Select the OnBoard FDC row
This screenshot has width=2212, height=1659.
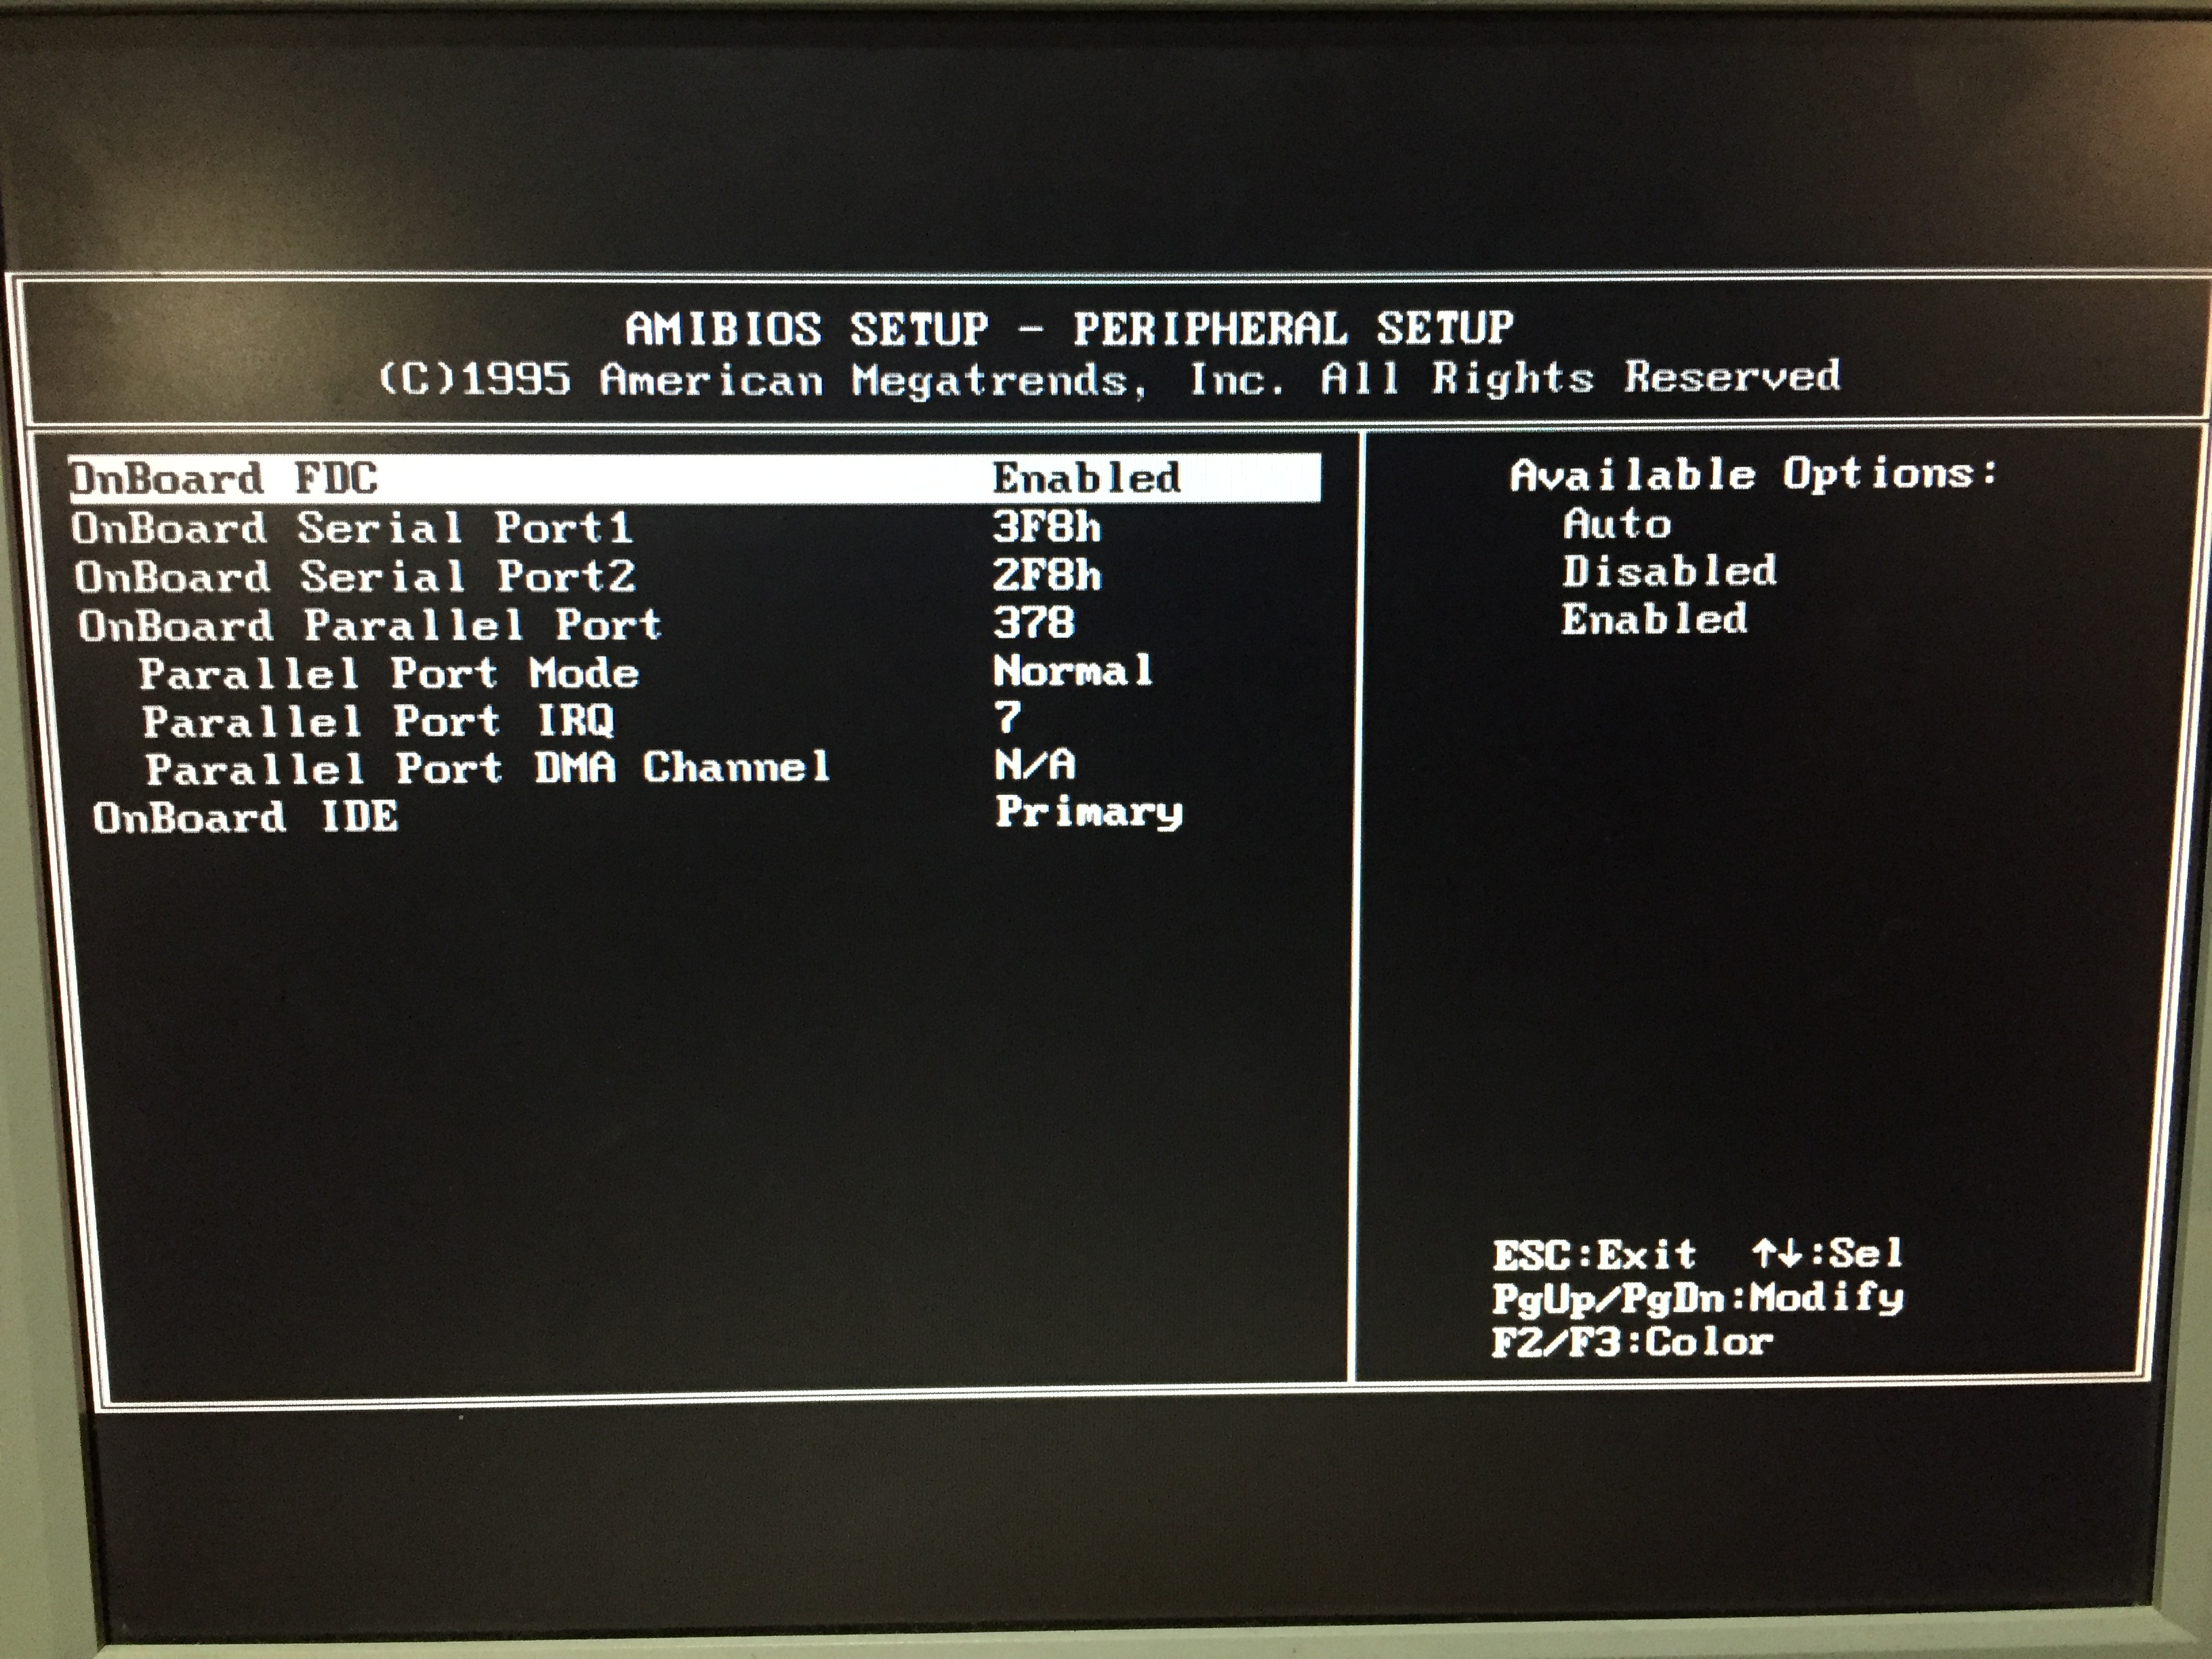(225, 479)
